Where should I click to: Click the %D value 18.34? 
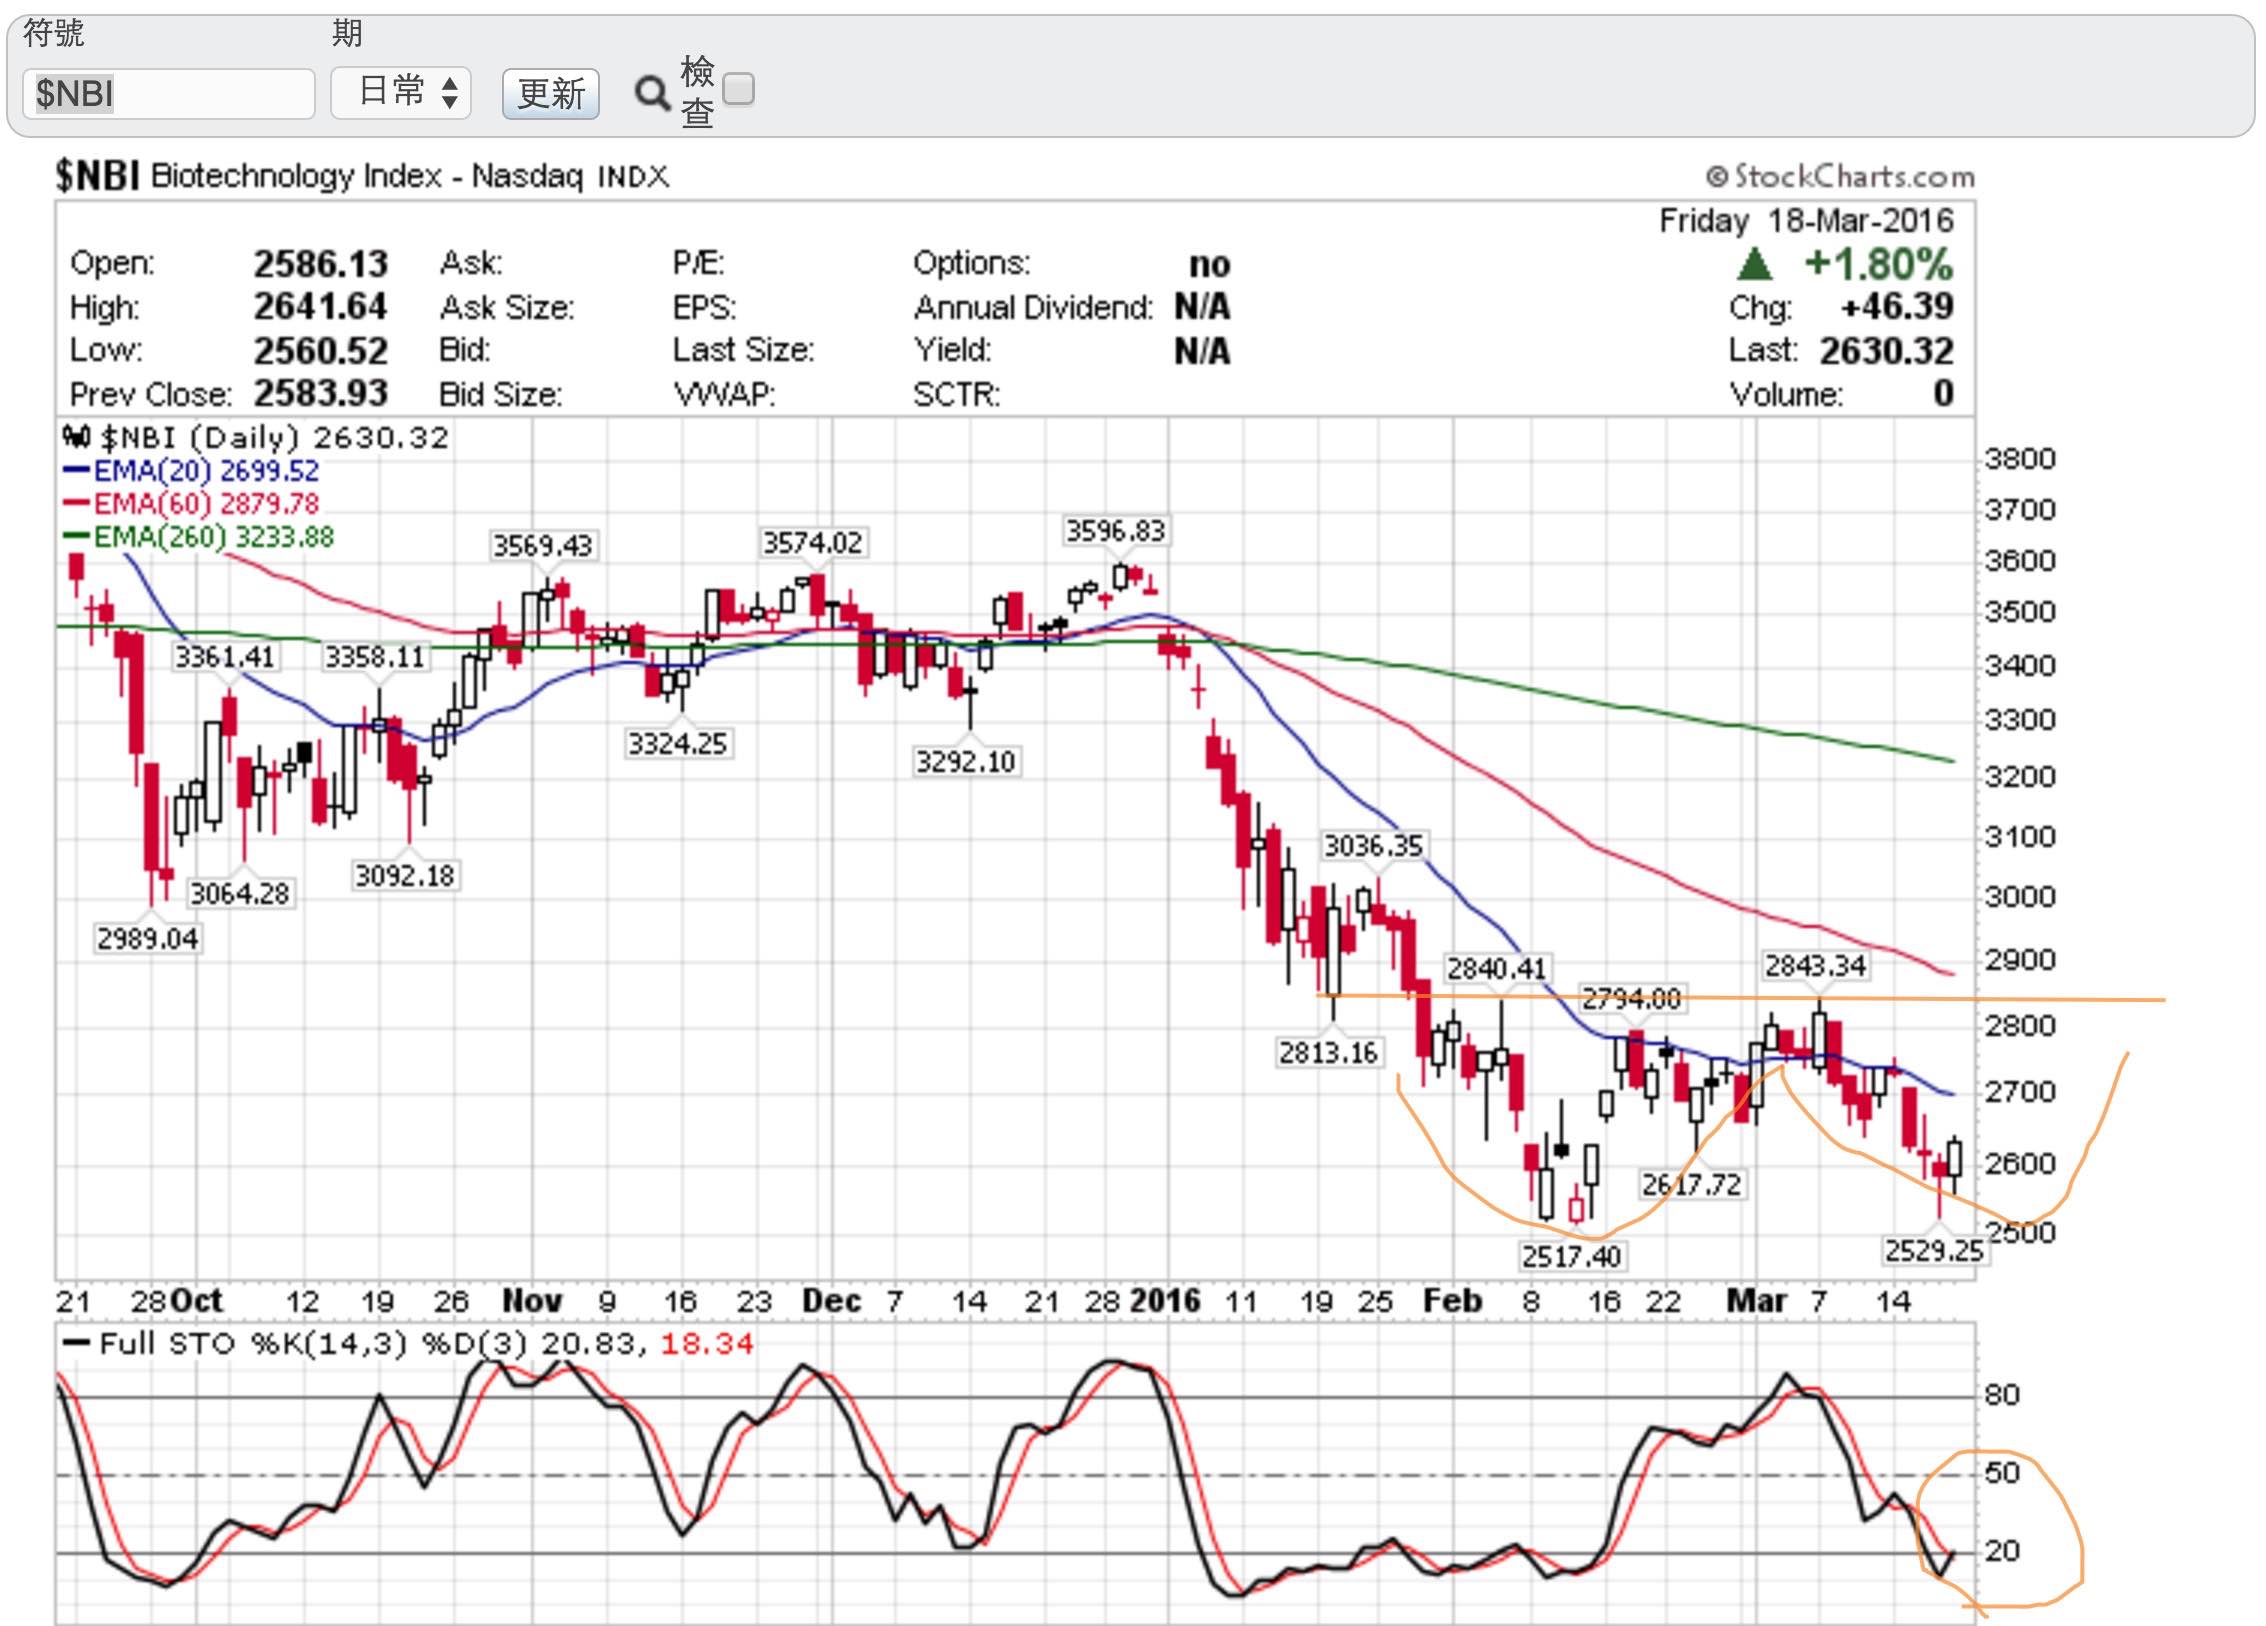click(706, 1343)
